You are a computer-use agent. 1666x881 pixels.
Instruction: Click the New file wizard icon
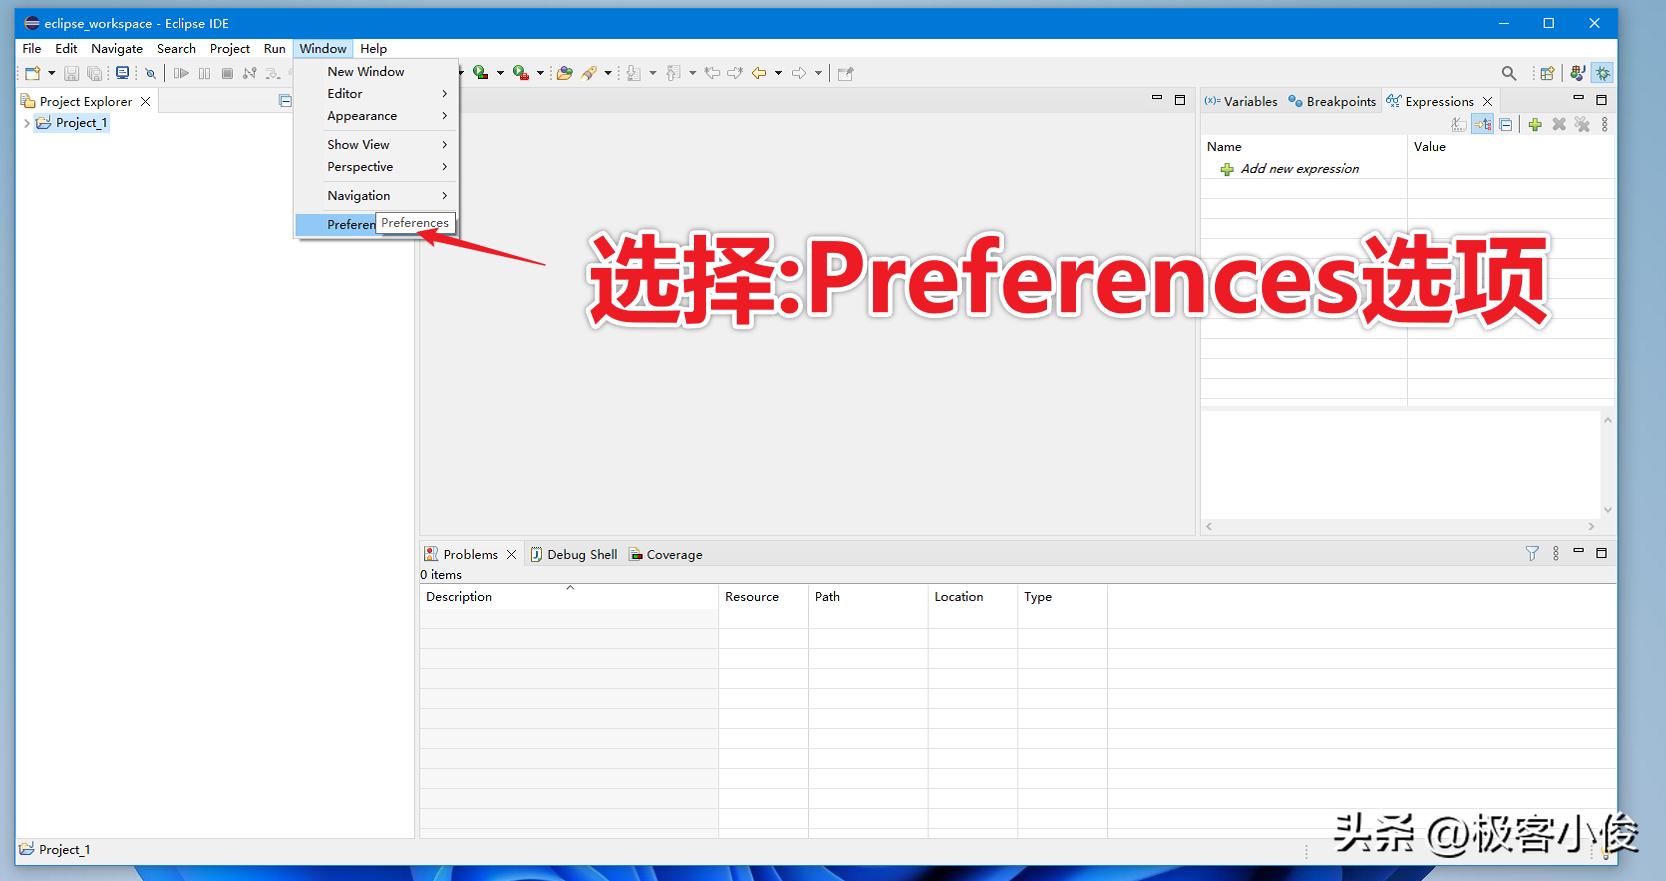pos(33,73)
